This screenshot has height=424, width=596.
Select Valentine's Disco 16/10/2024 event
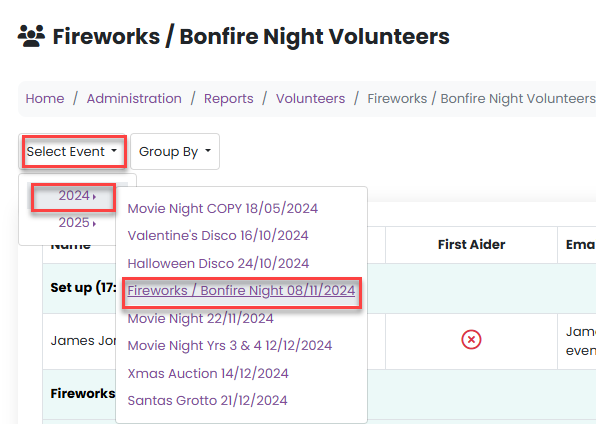[218, 236]
